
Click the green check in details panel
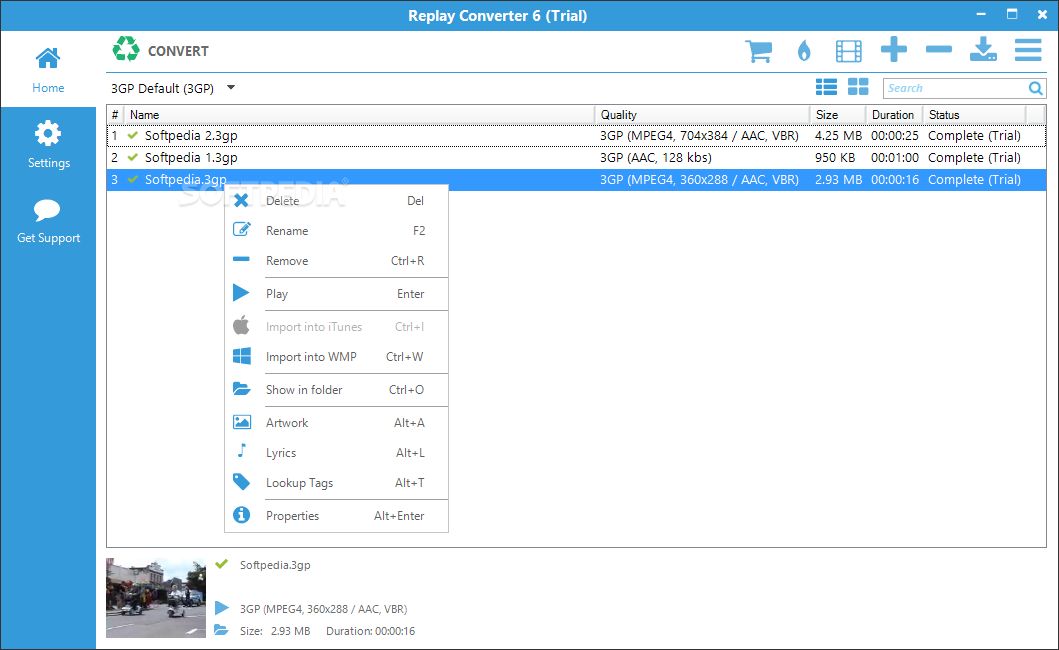click(222, 564)
